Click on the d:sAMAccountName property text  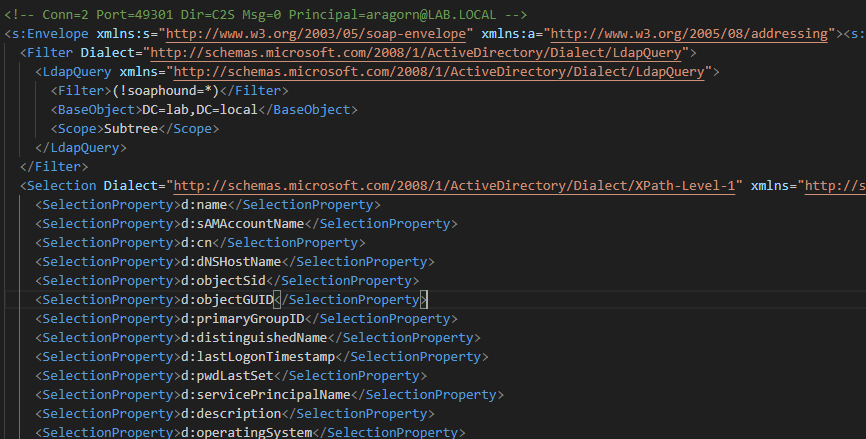(x=241, y=223)
